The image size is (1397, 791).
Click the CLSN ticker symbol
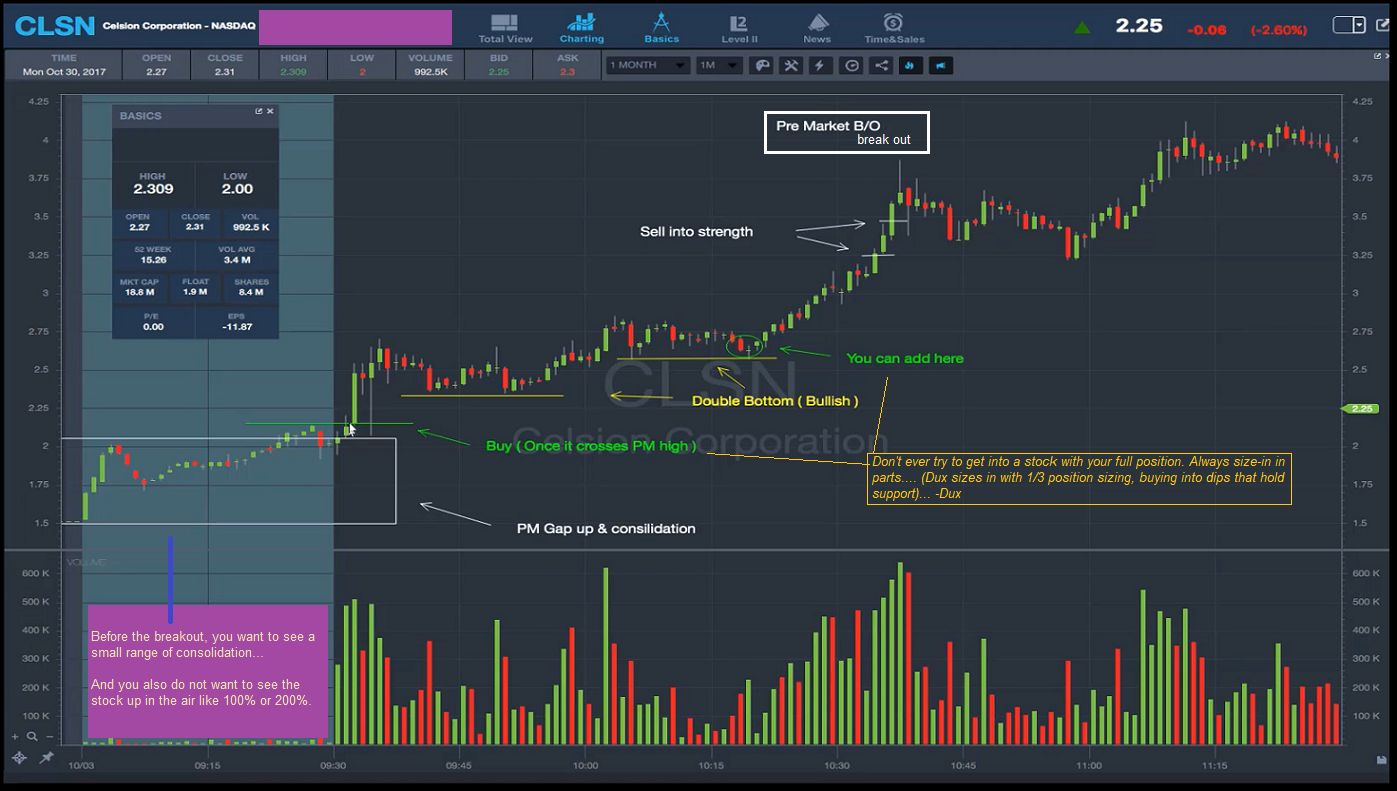coord(55,26)
